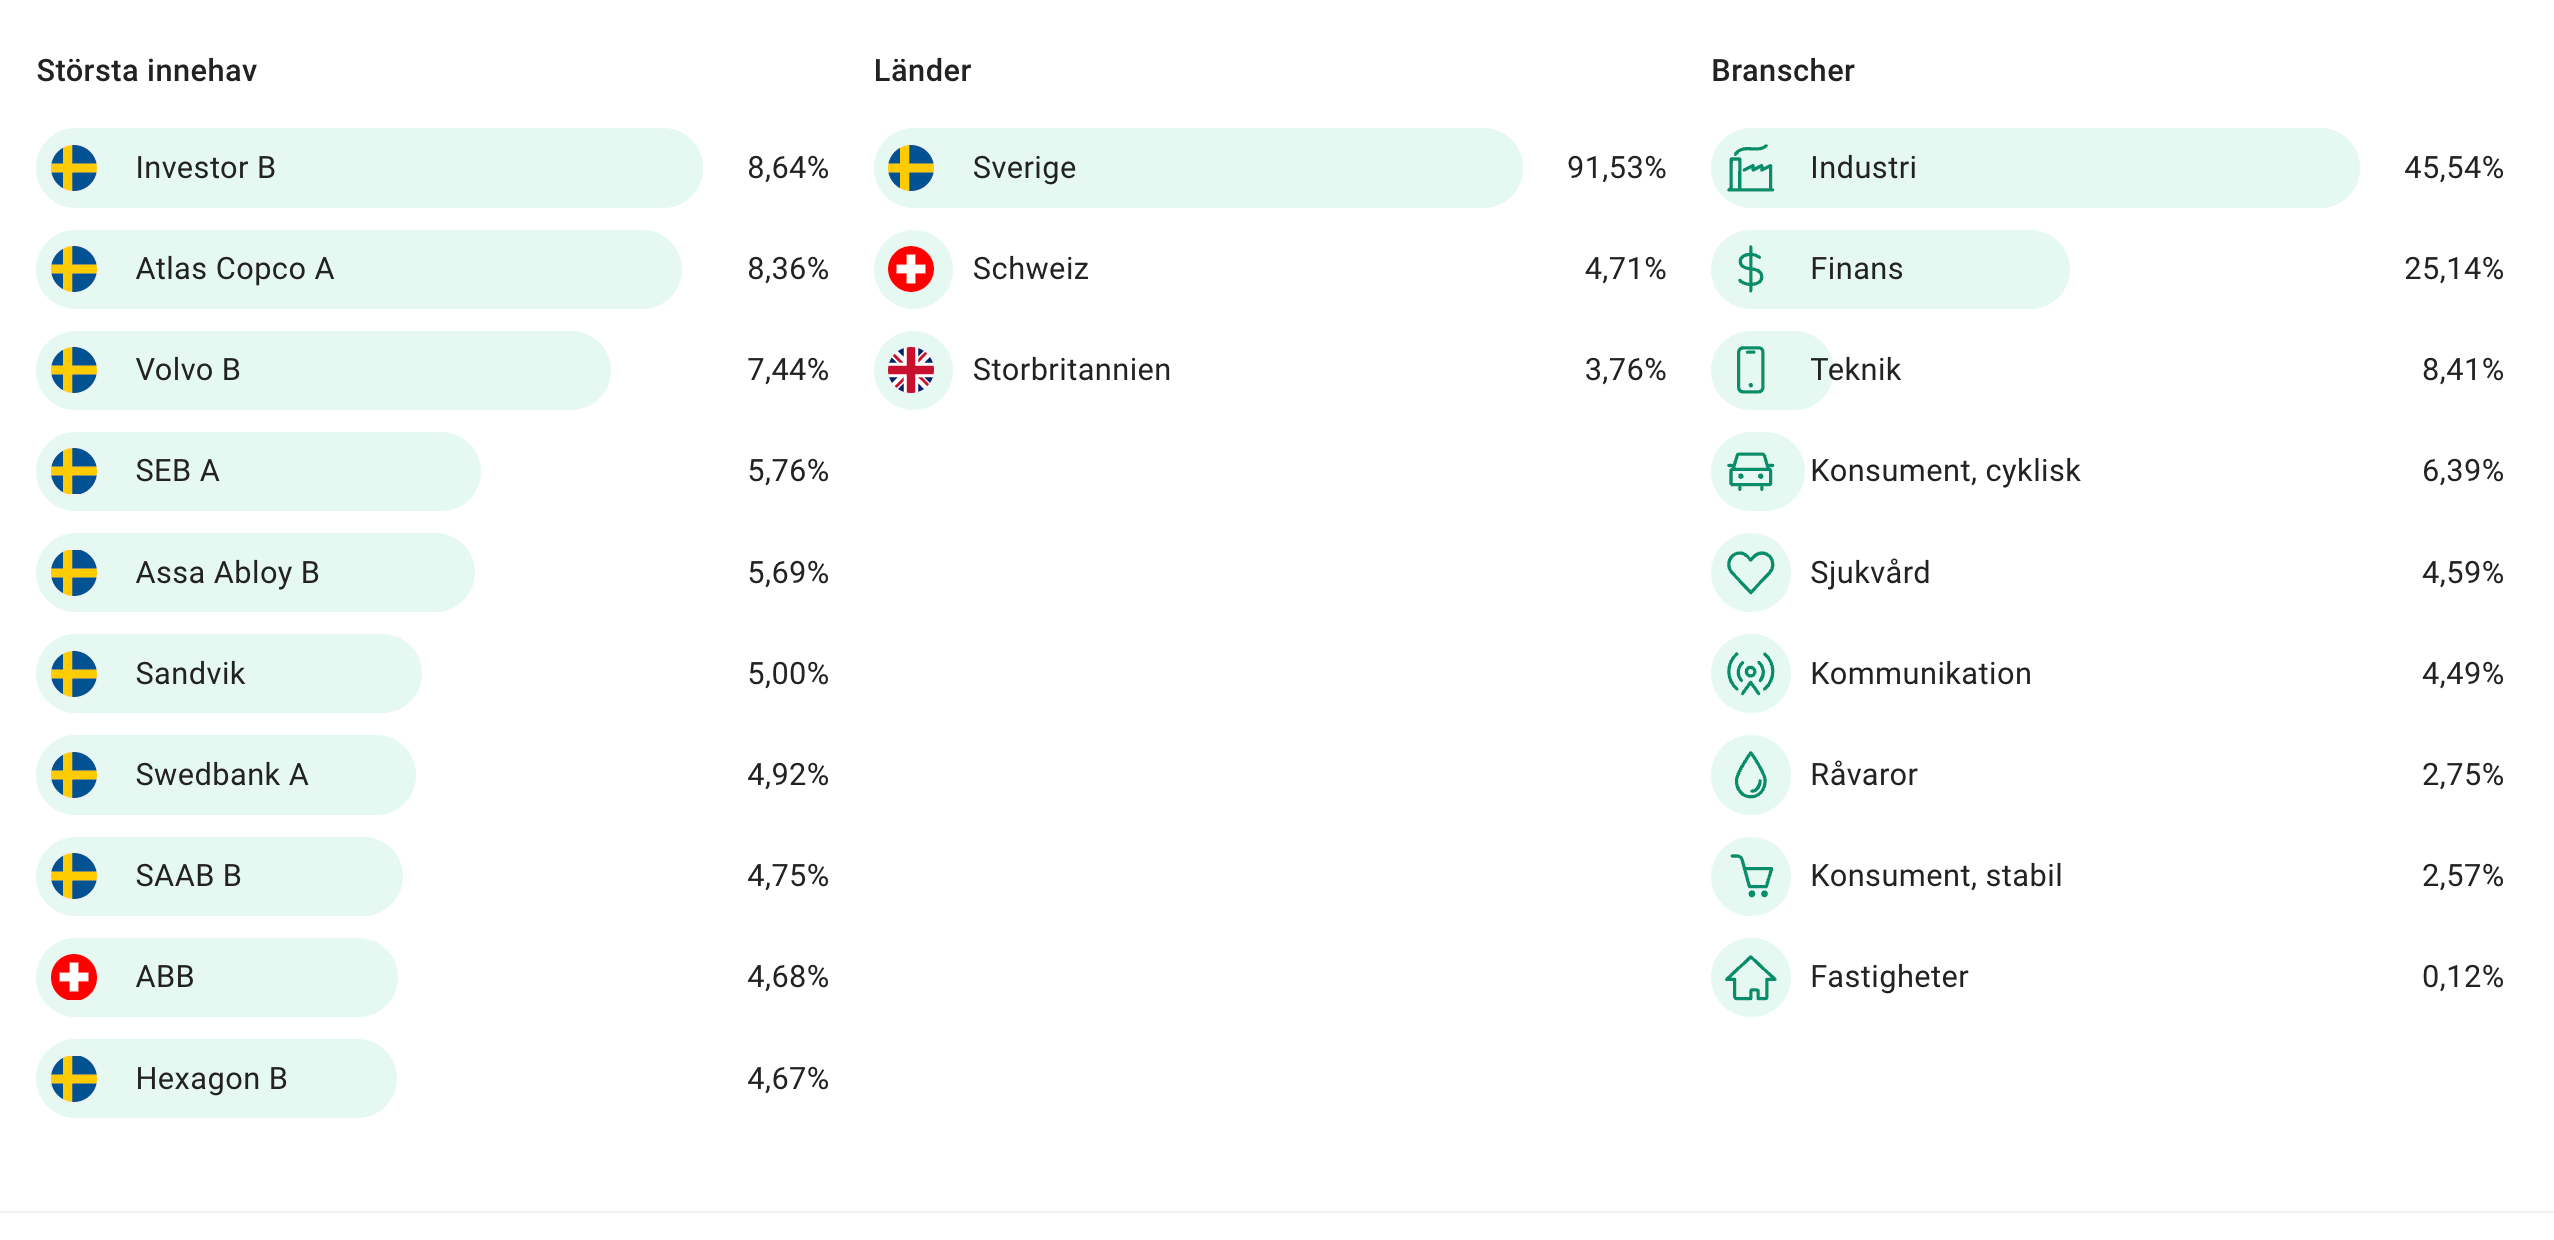The width and height of the screenshot is (2554, 1240).
Task: Click the Råvaror droplet icon
Action: [1750, 775]
